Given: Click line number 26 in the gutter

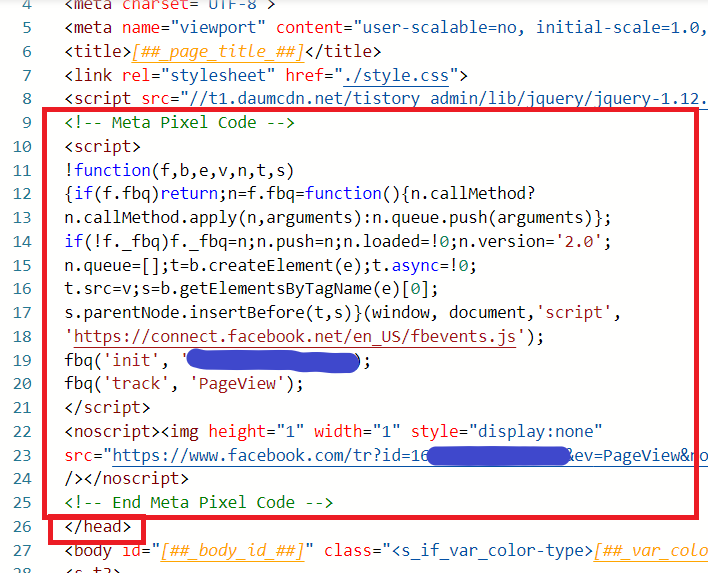Looking at the screenshot, I should click(22, 526).
